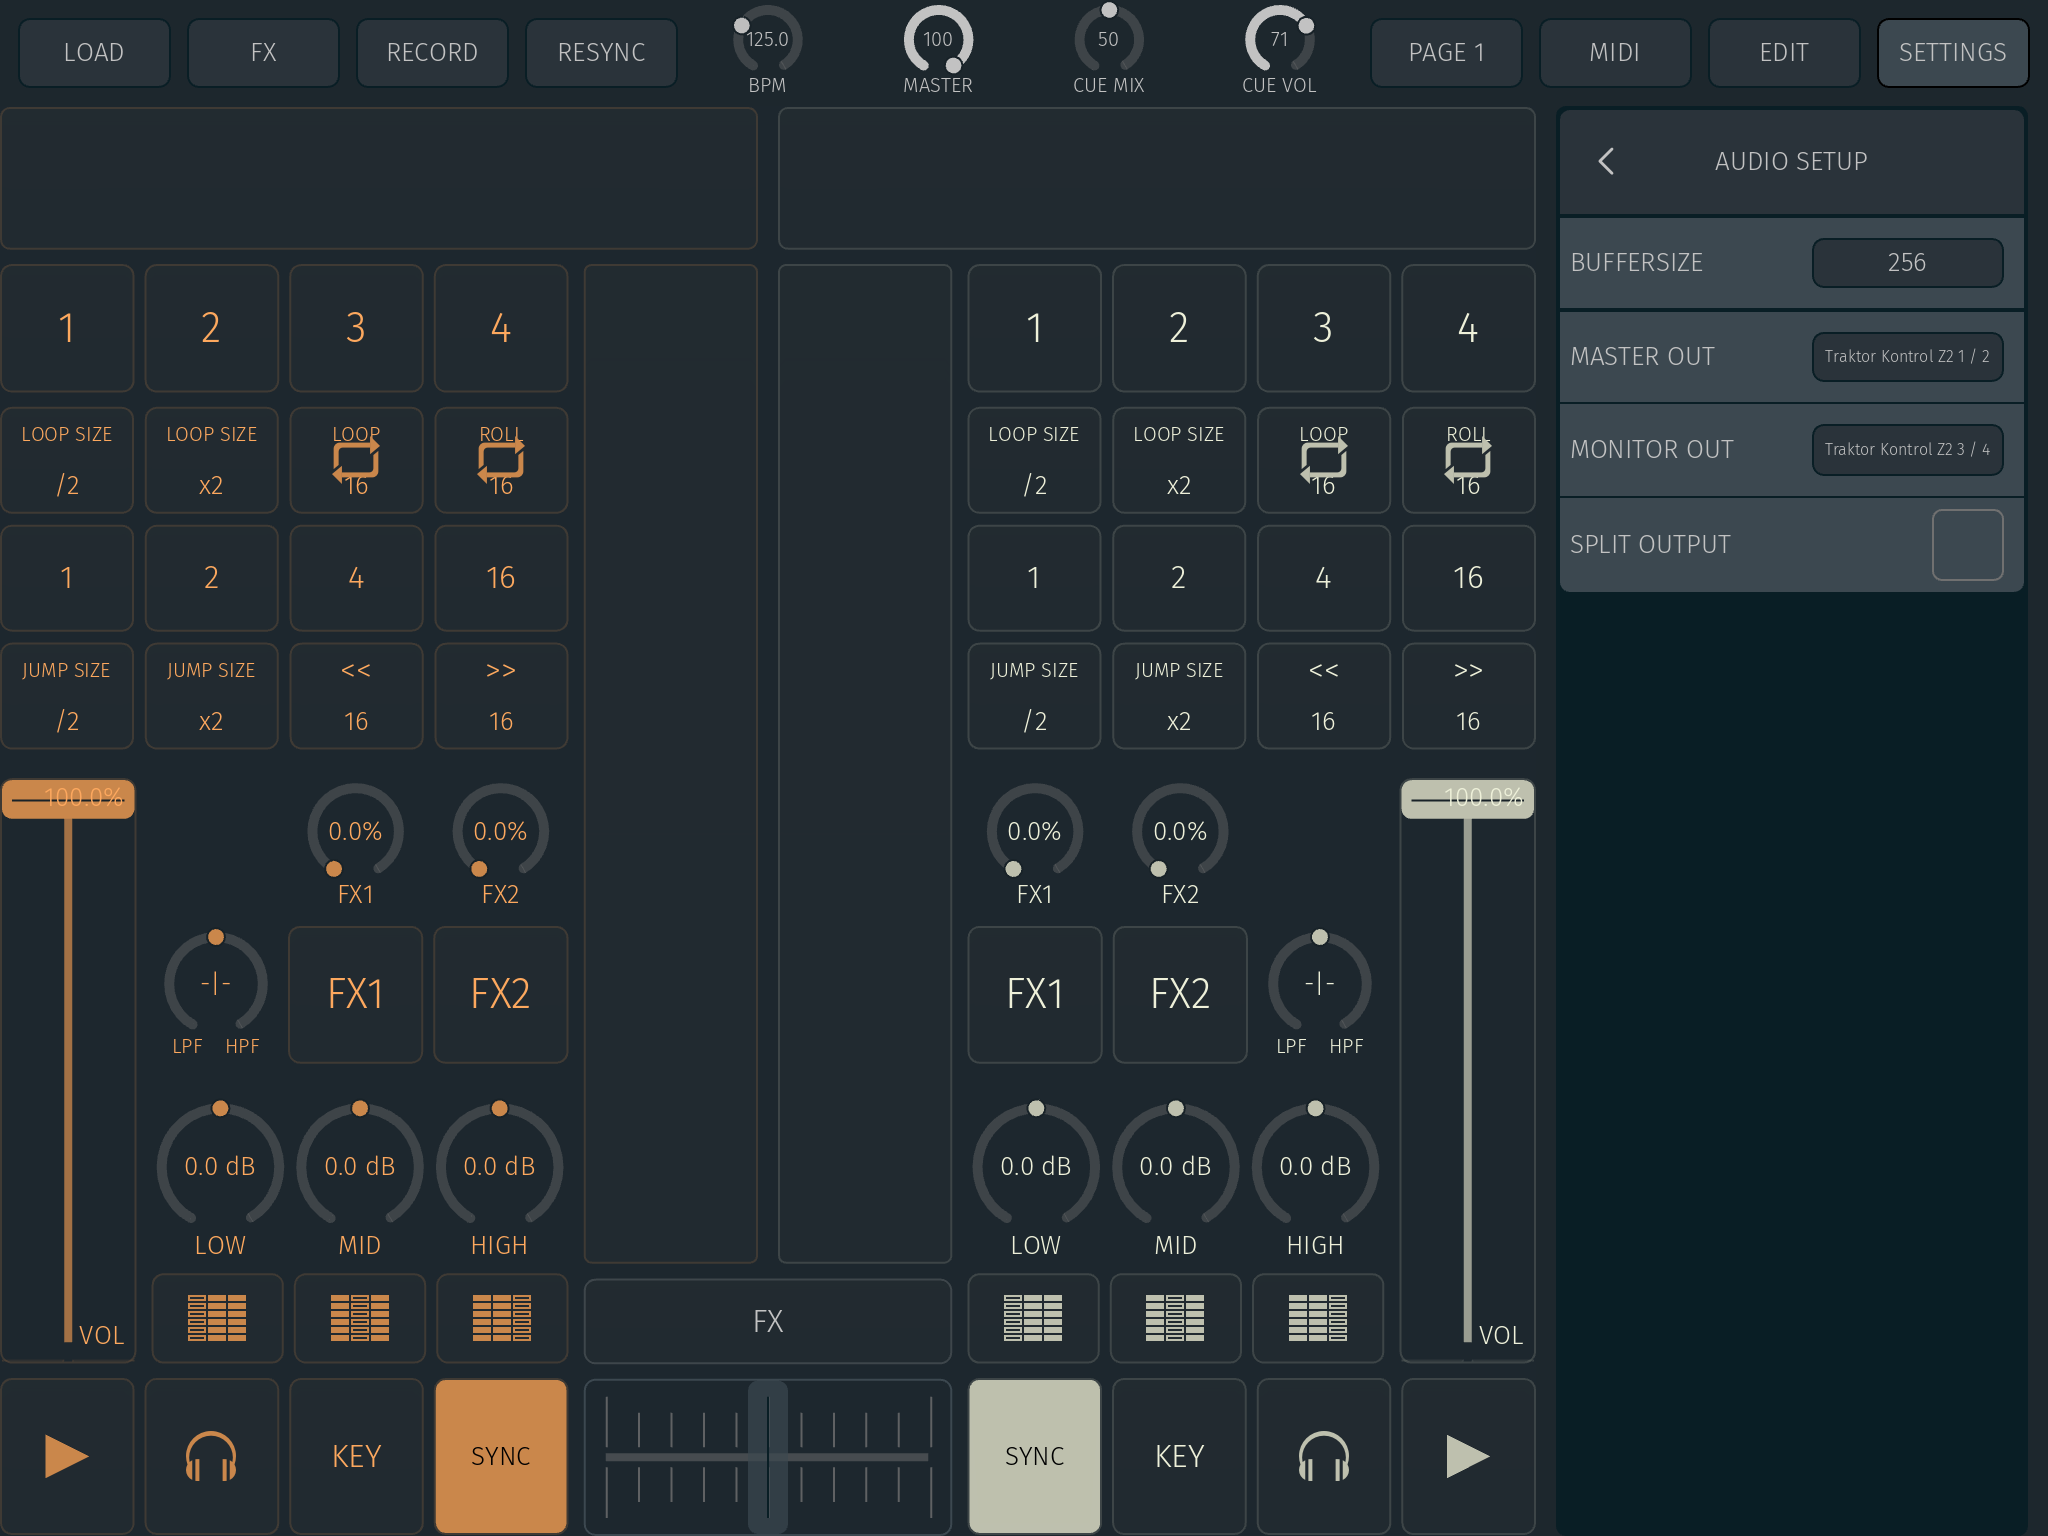This screenshot has width=2048, height=1536.
Task: Open Master Out device selector
Action: (1906, 357)
